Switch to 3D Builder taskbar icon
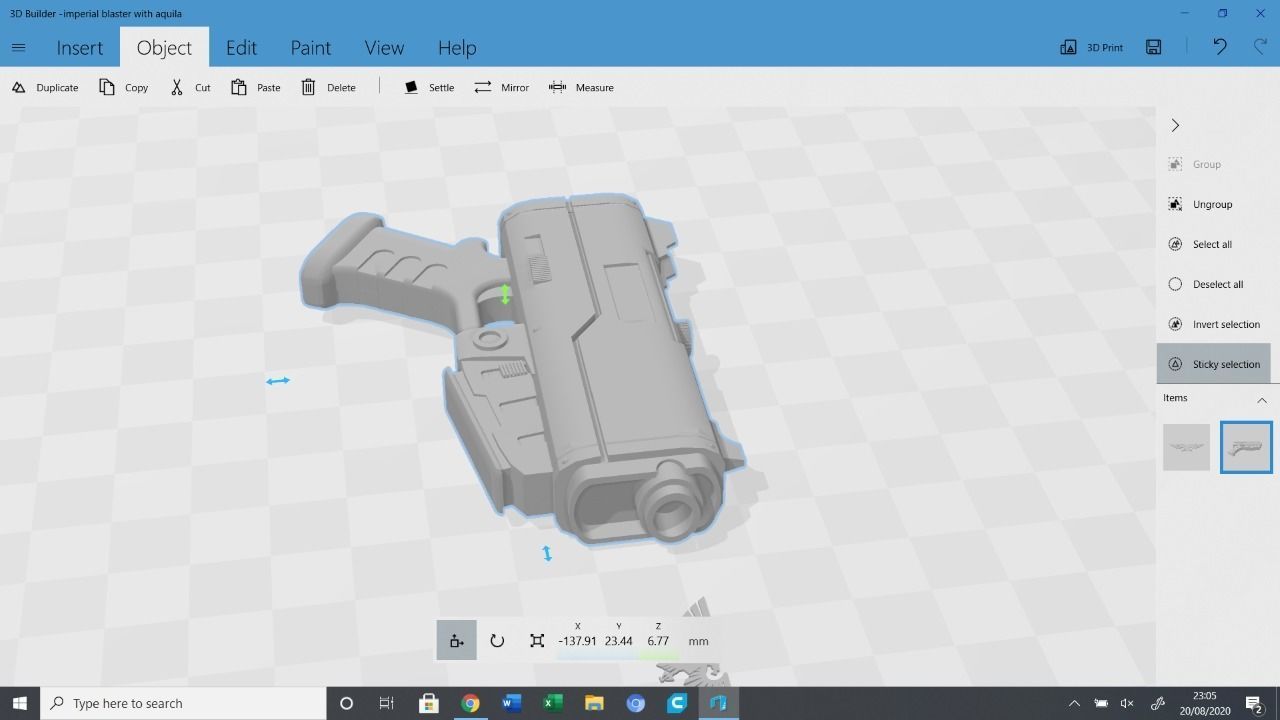Screen dimensions: 1280x720 pos(718,703)
